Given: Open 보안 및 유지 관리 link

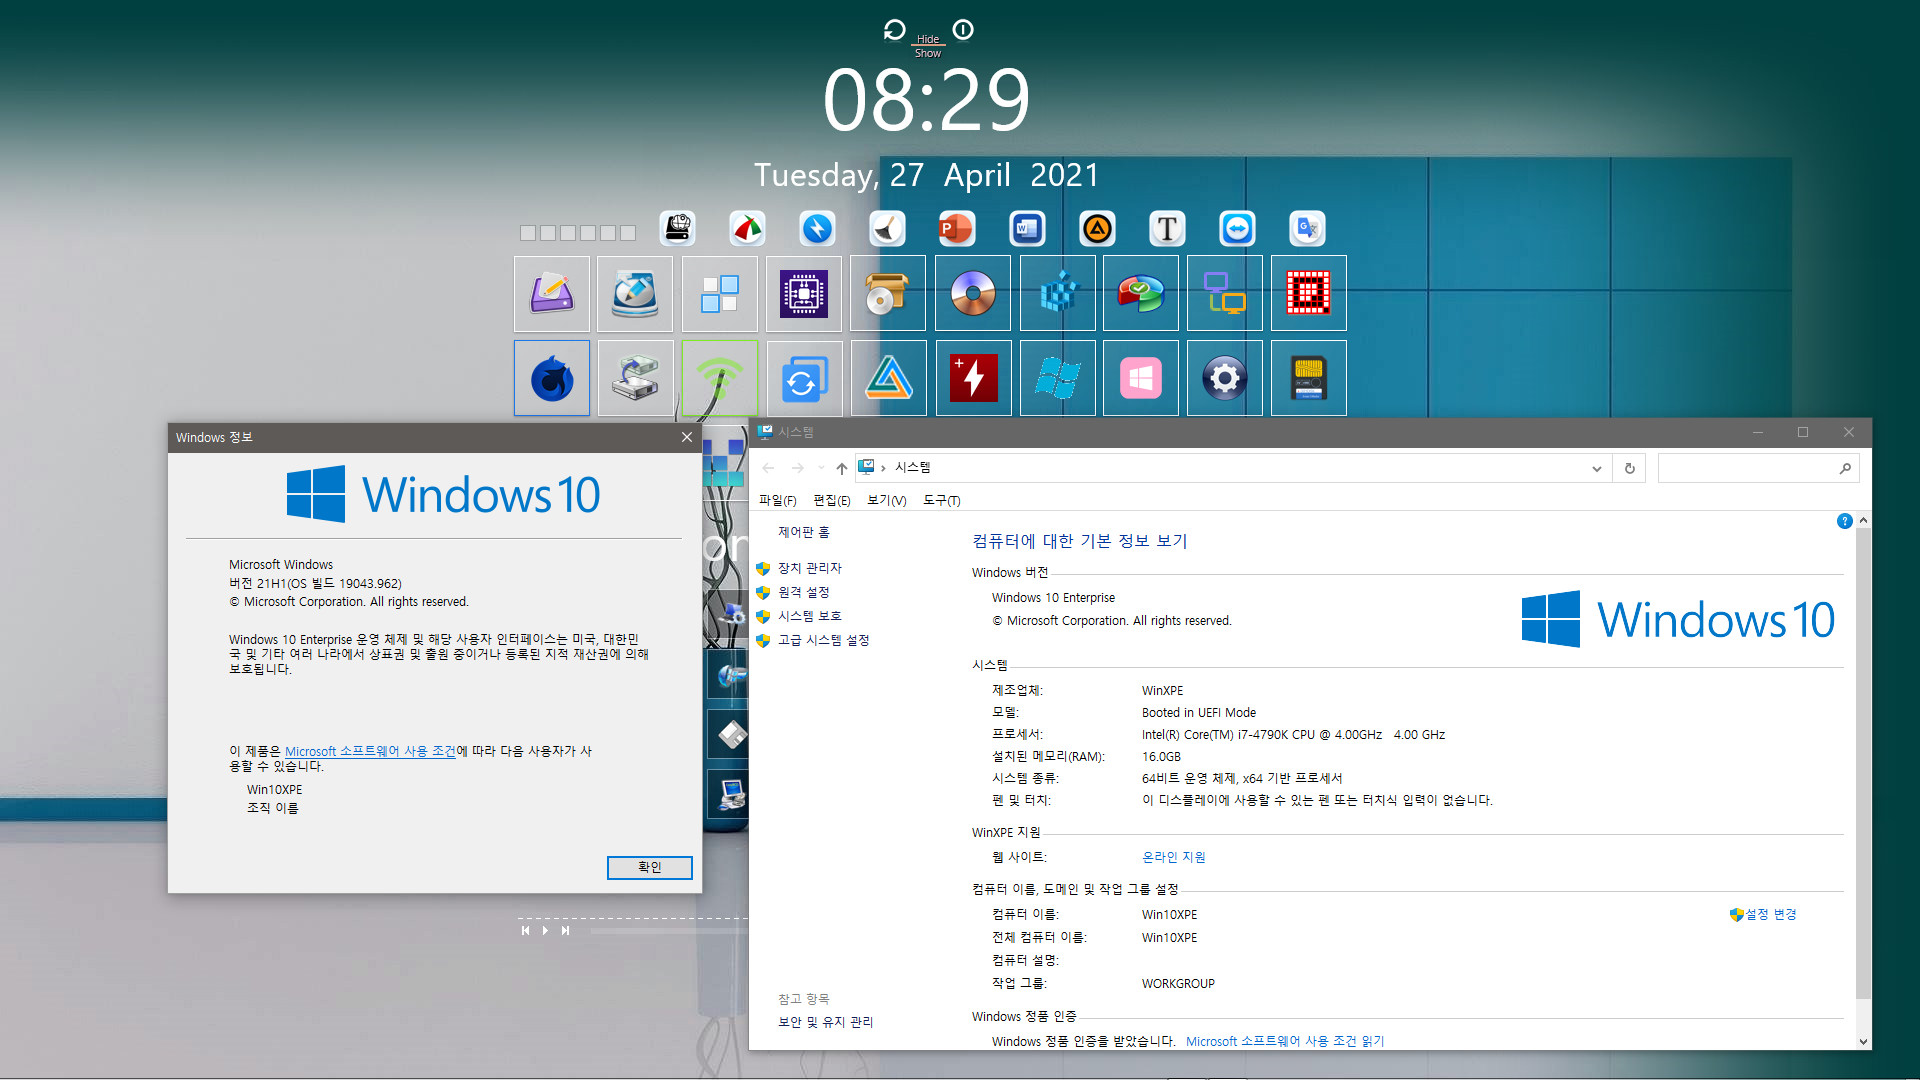Looking at the screenshot, I should (x=826, y=1022).
